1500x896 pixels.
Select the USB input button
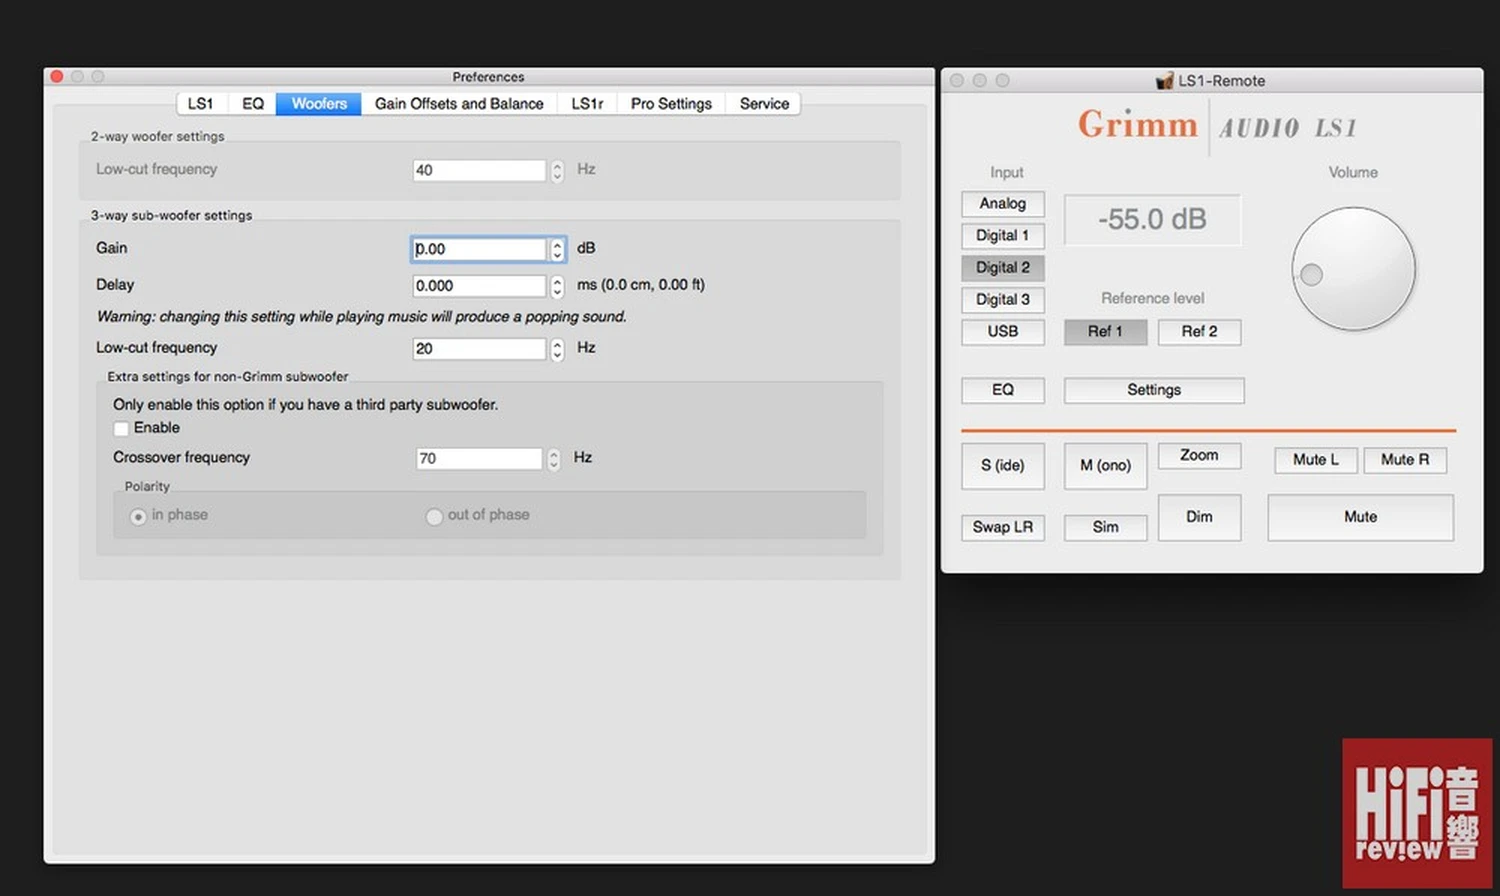[x=1002, y=332]
